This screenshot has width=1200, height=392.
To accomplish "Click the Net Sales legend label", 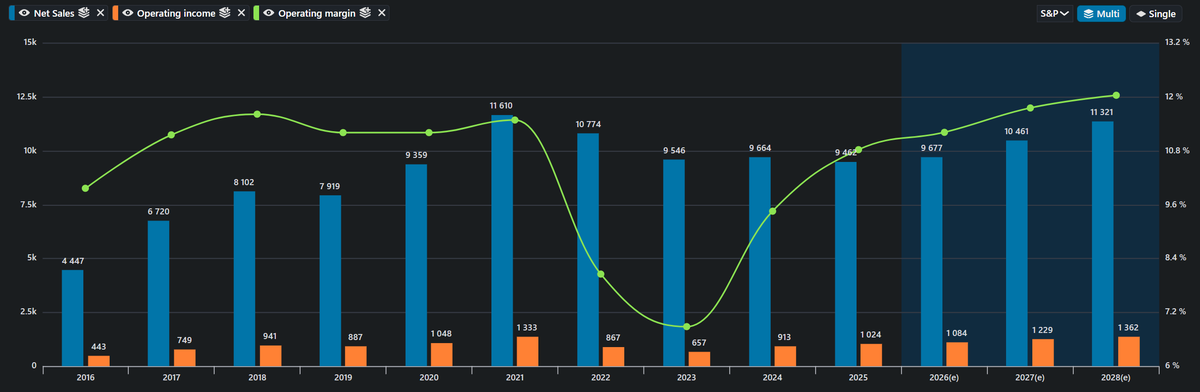I will tap(55, 14).
